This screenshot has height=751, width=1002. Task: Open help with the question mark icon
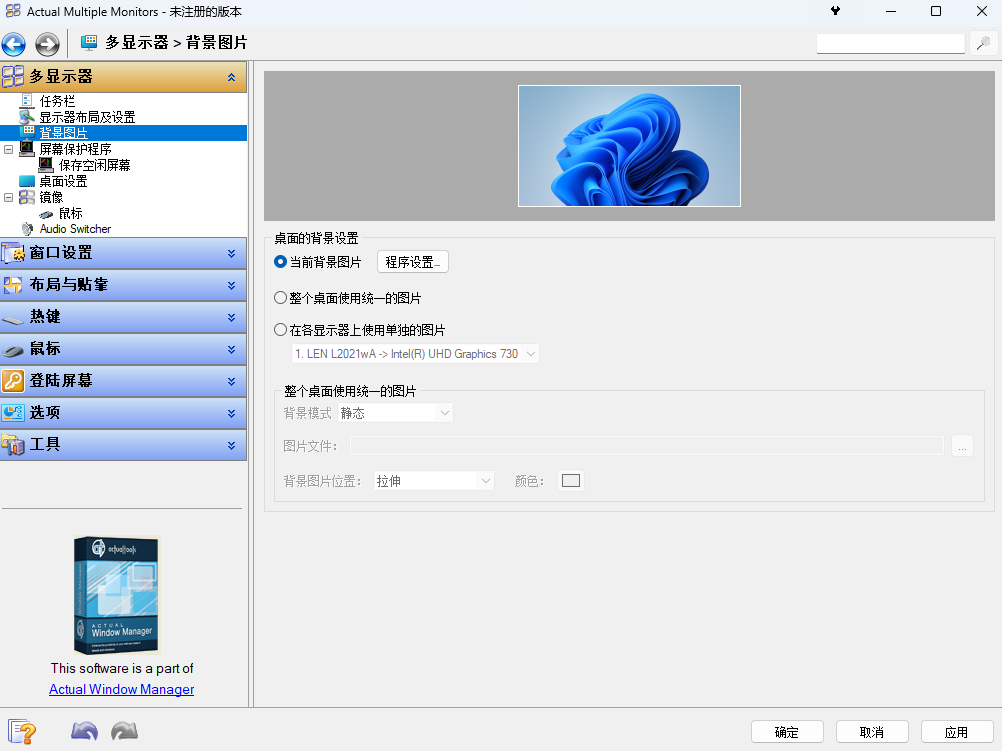[22, 731]
